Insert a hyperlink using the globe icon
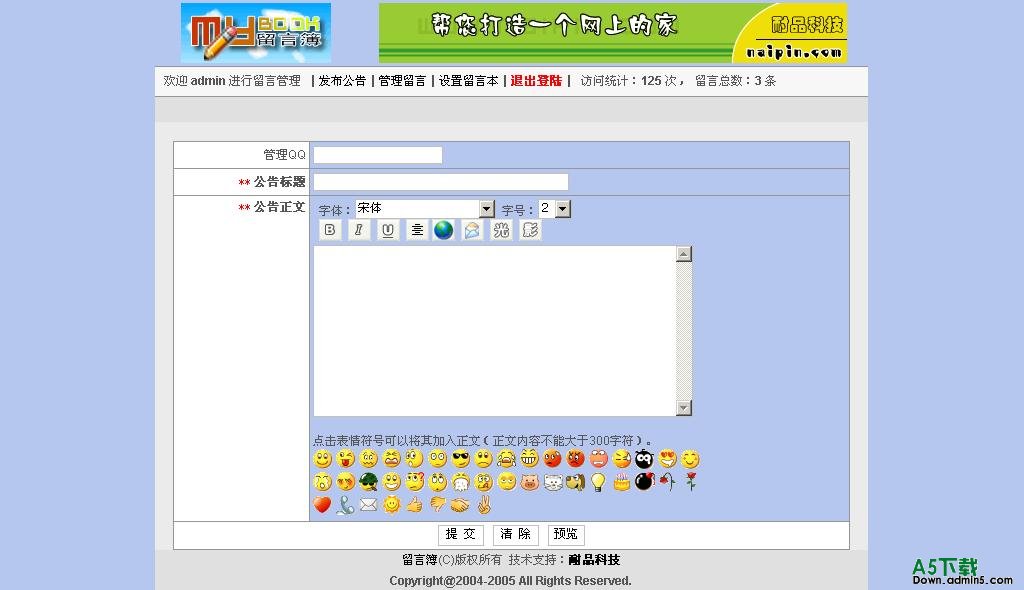 444,230
